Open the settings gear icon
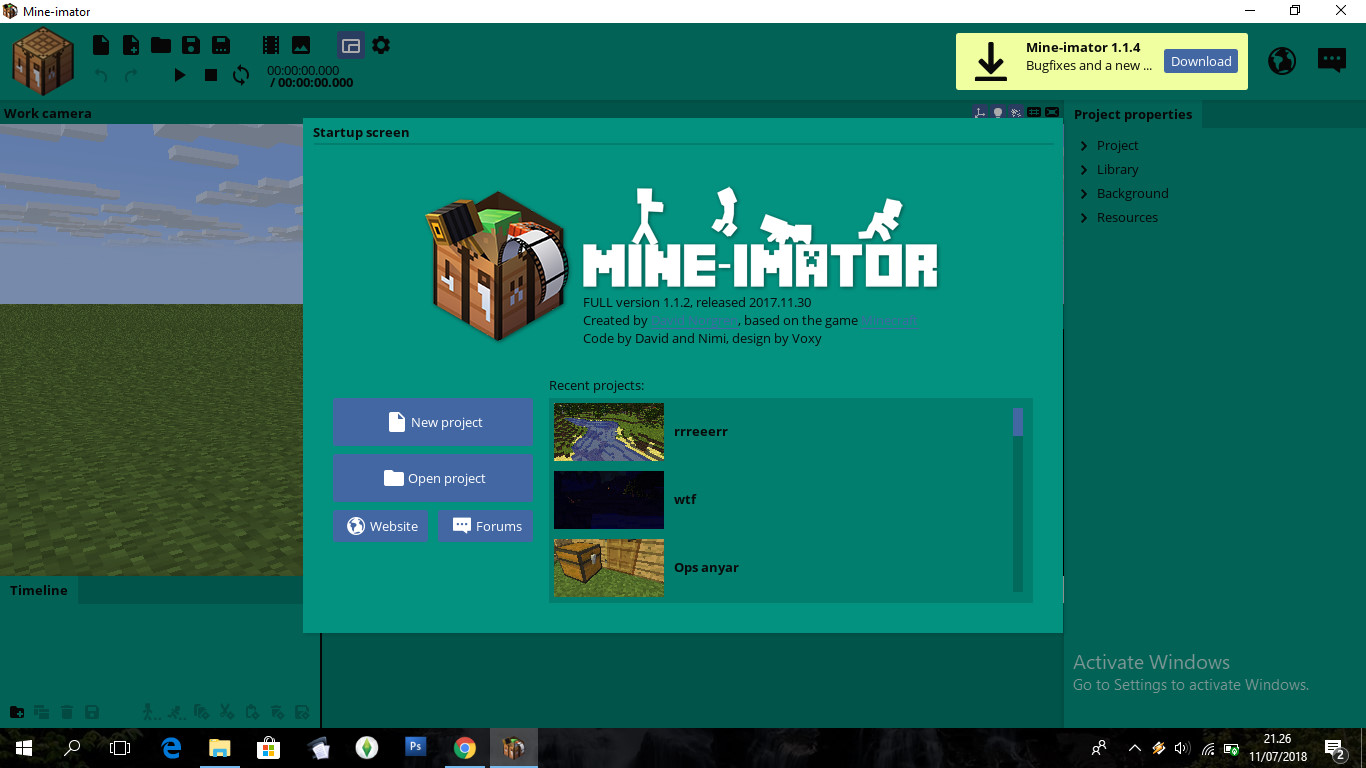1366x768 pixels. pos(380,45)
